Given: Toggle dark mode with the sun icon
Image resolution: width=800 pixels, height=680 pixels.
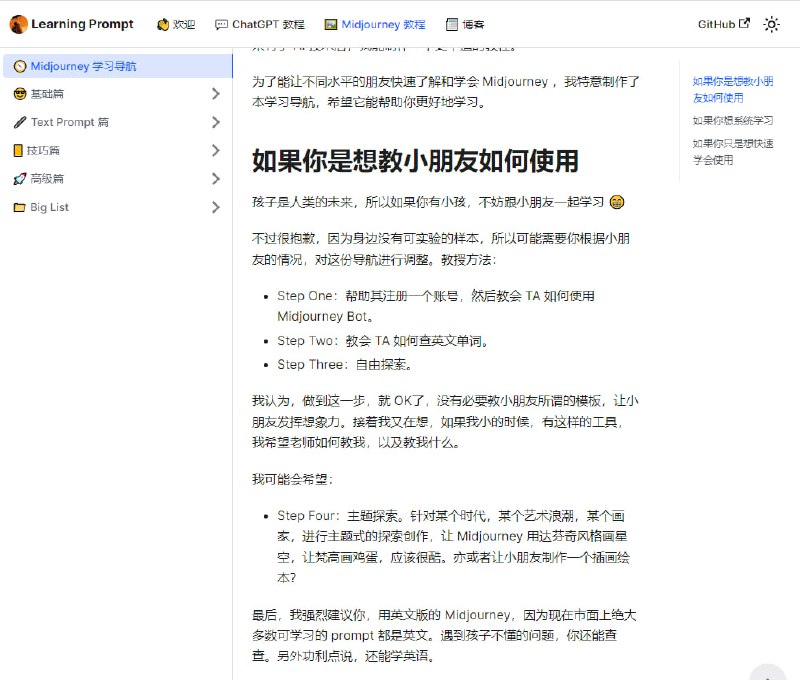Looking at the screenshot, I should [x=771, y=24].
